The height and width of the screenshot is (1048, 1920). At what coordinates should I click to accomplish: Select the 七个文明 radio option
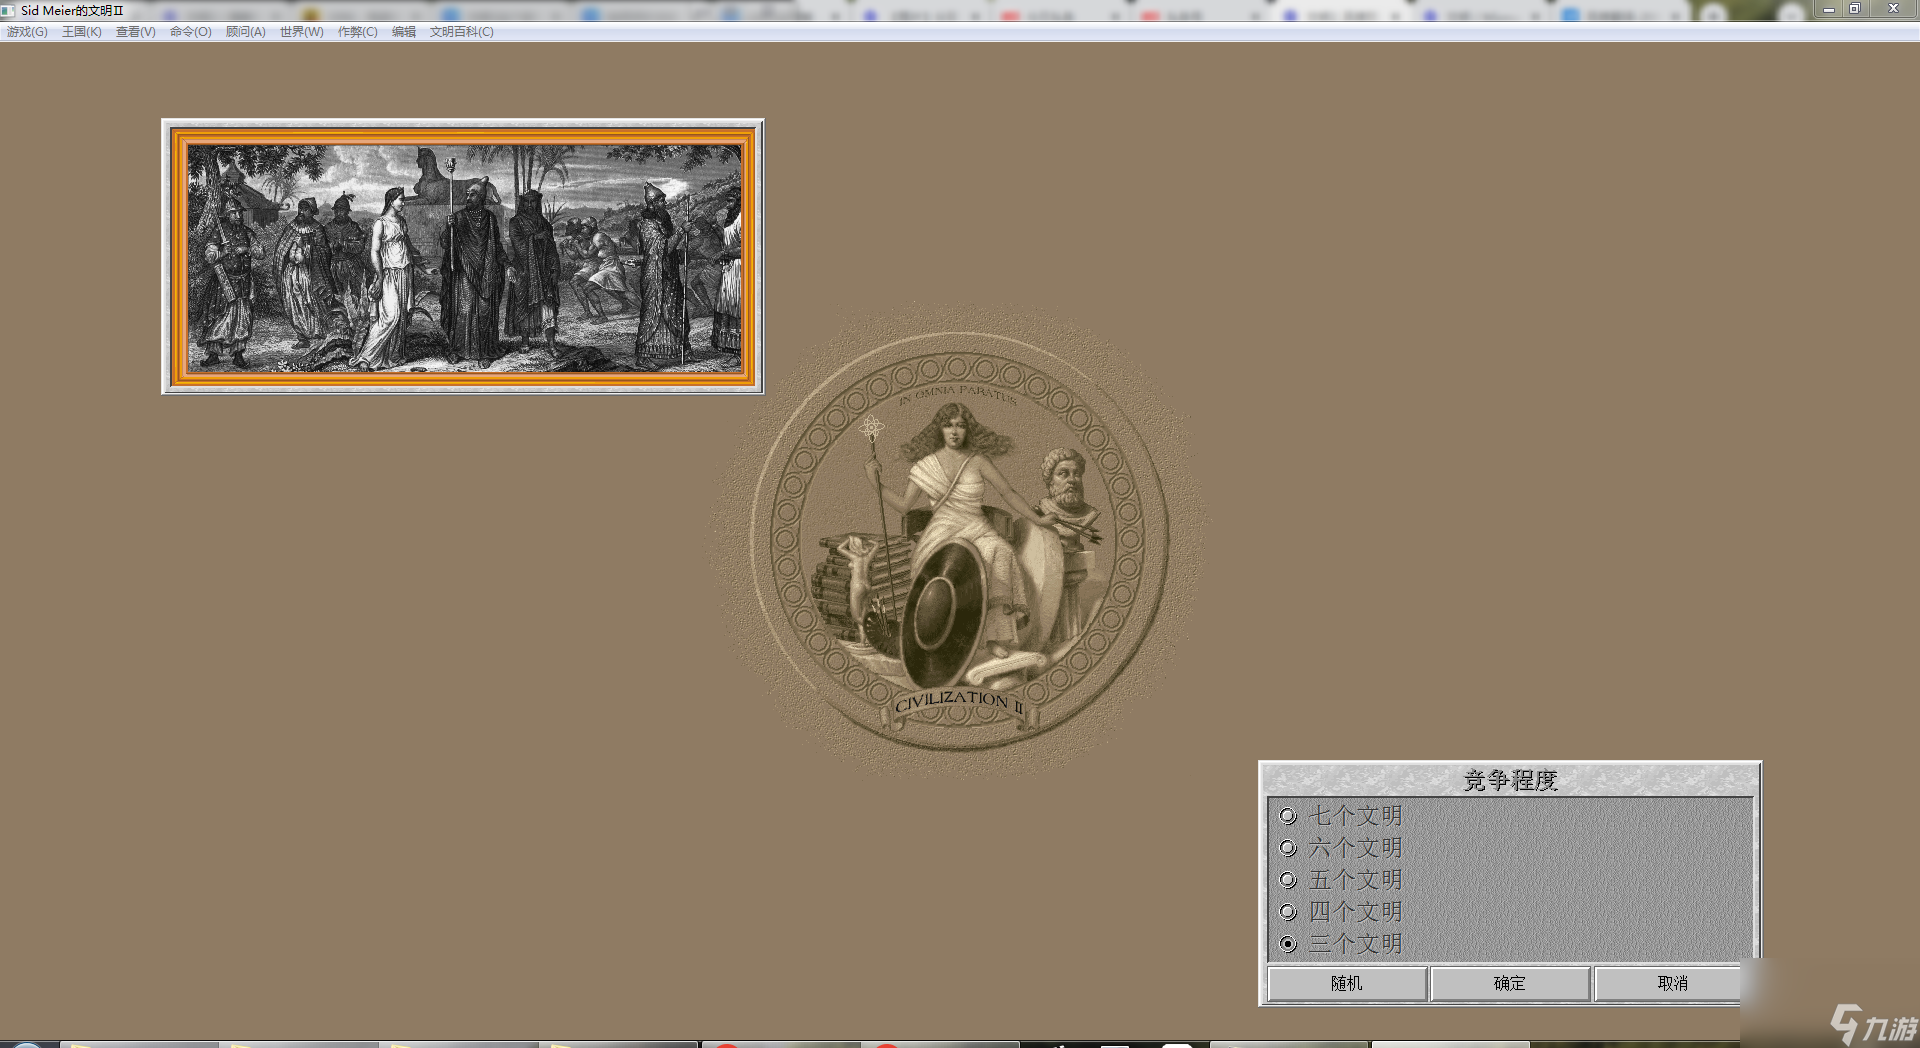point(1342,816)
